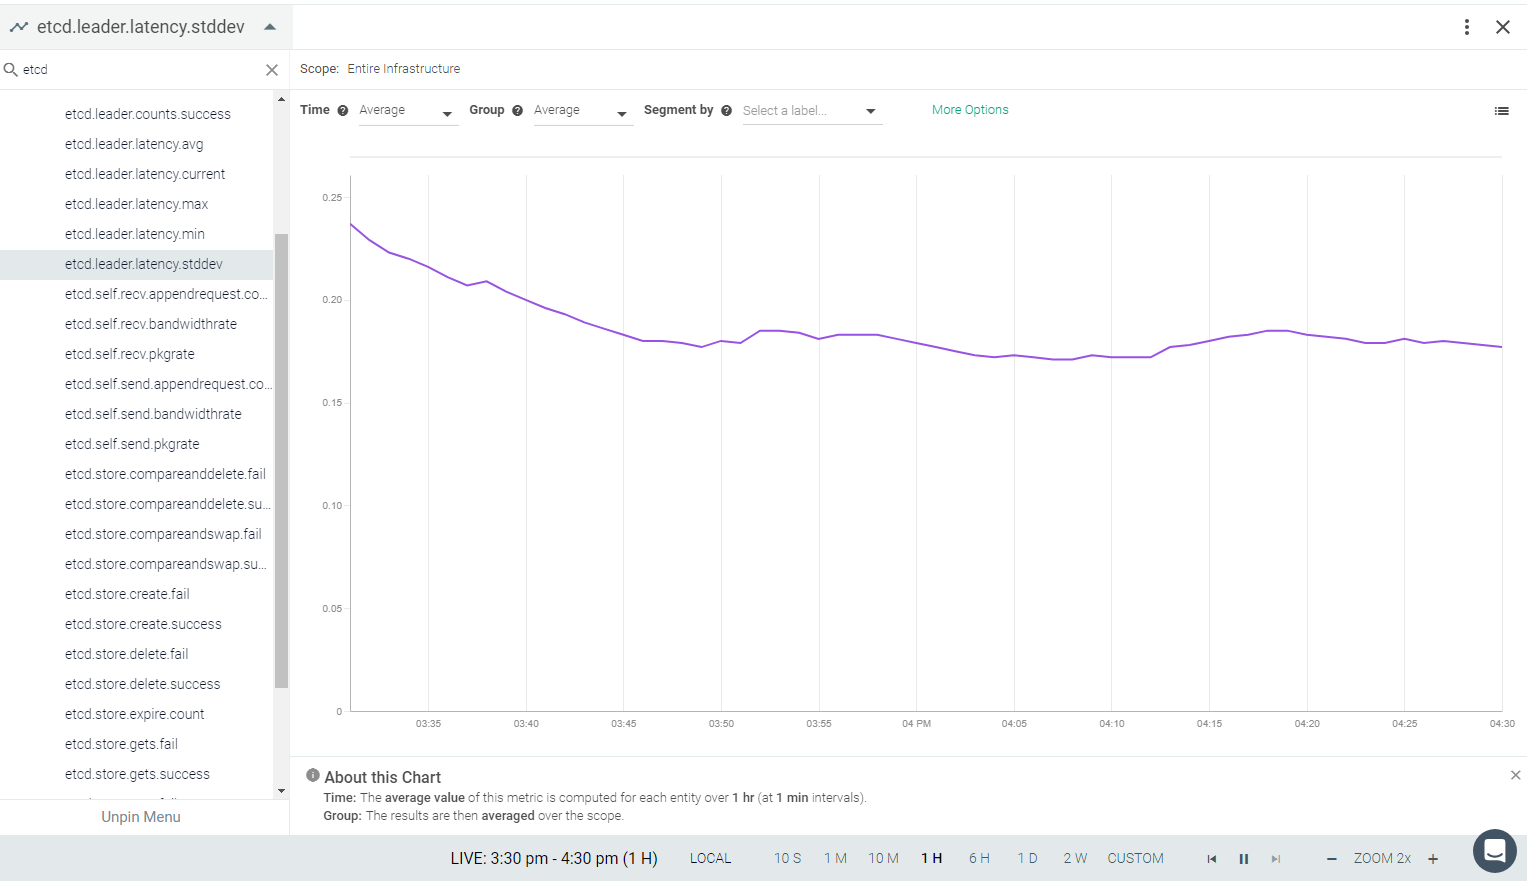Click the LOCAL timezone toggle
The image size is (1527, 881).
tap(711, 858)
